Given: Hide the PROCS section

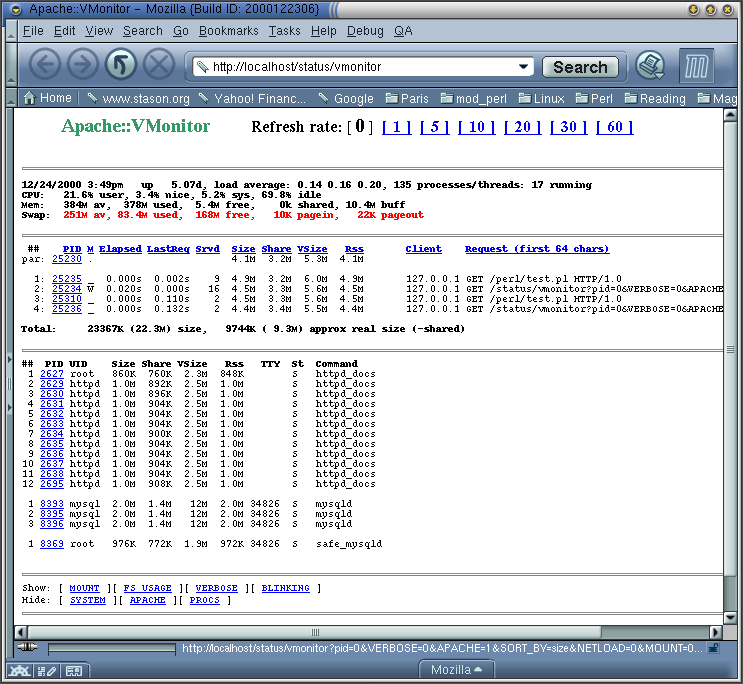Looking at the screenshot, I should pyautogui.click(x=204, y=600).
